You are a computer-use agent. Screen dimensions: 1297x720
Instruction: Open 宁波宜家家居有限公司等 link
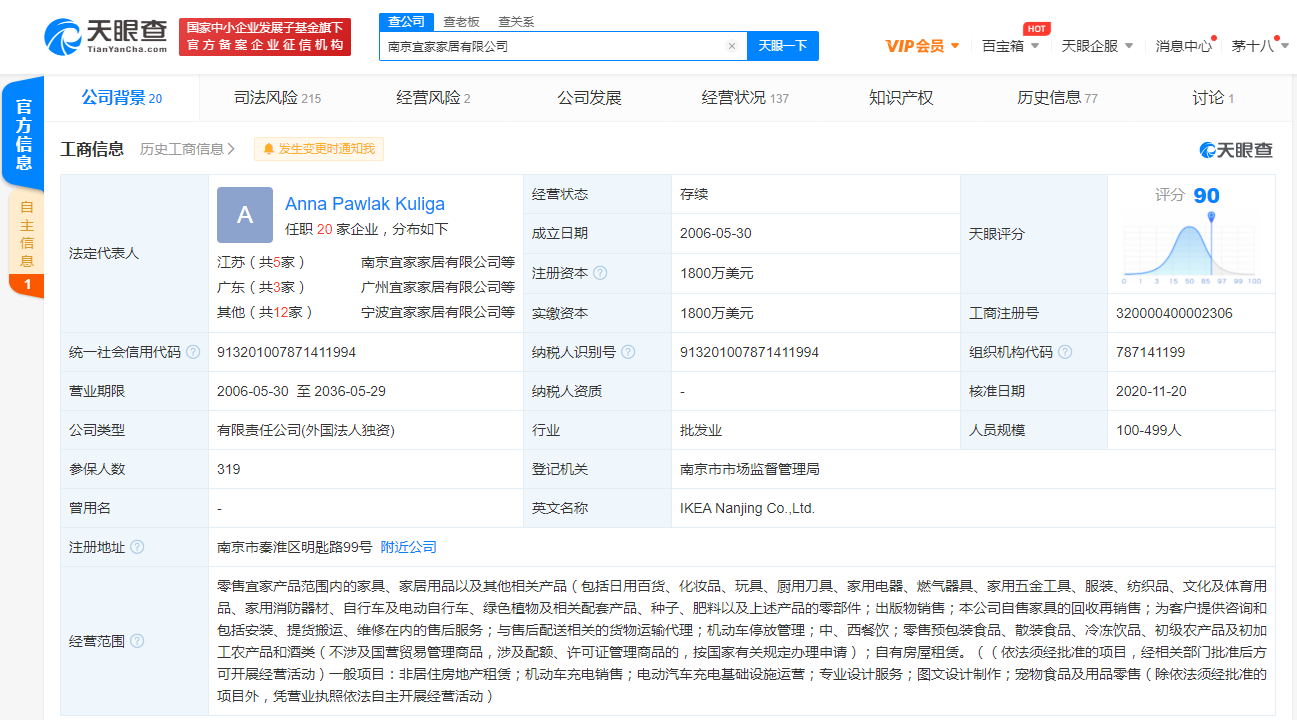tap(438, 312)
